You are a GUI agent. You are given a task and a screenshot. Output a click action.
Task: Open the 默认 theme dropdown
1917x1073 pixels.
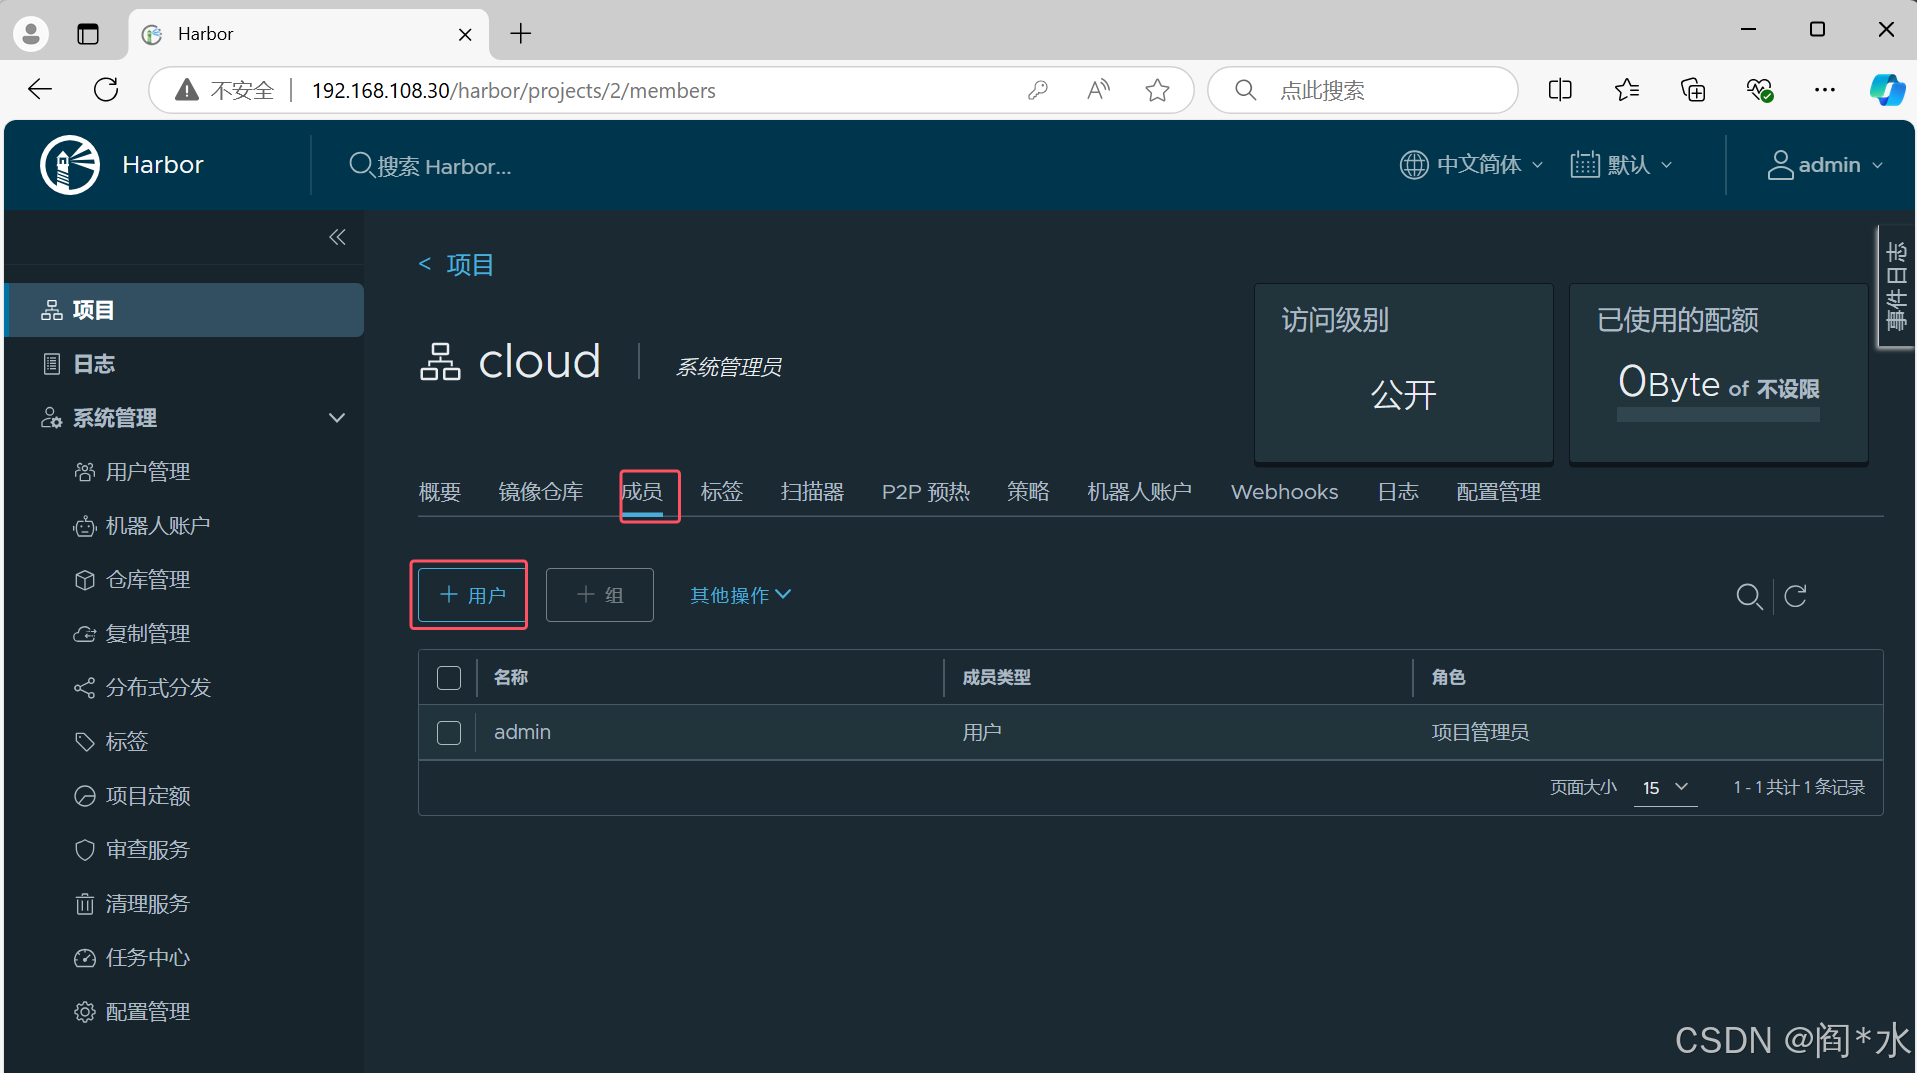click(x=1621, y=165)
